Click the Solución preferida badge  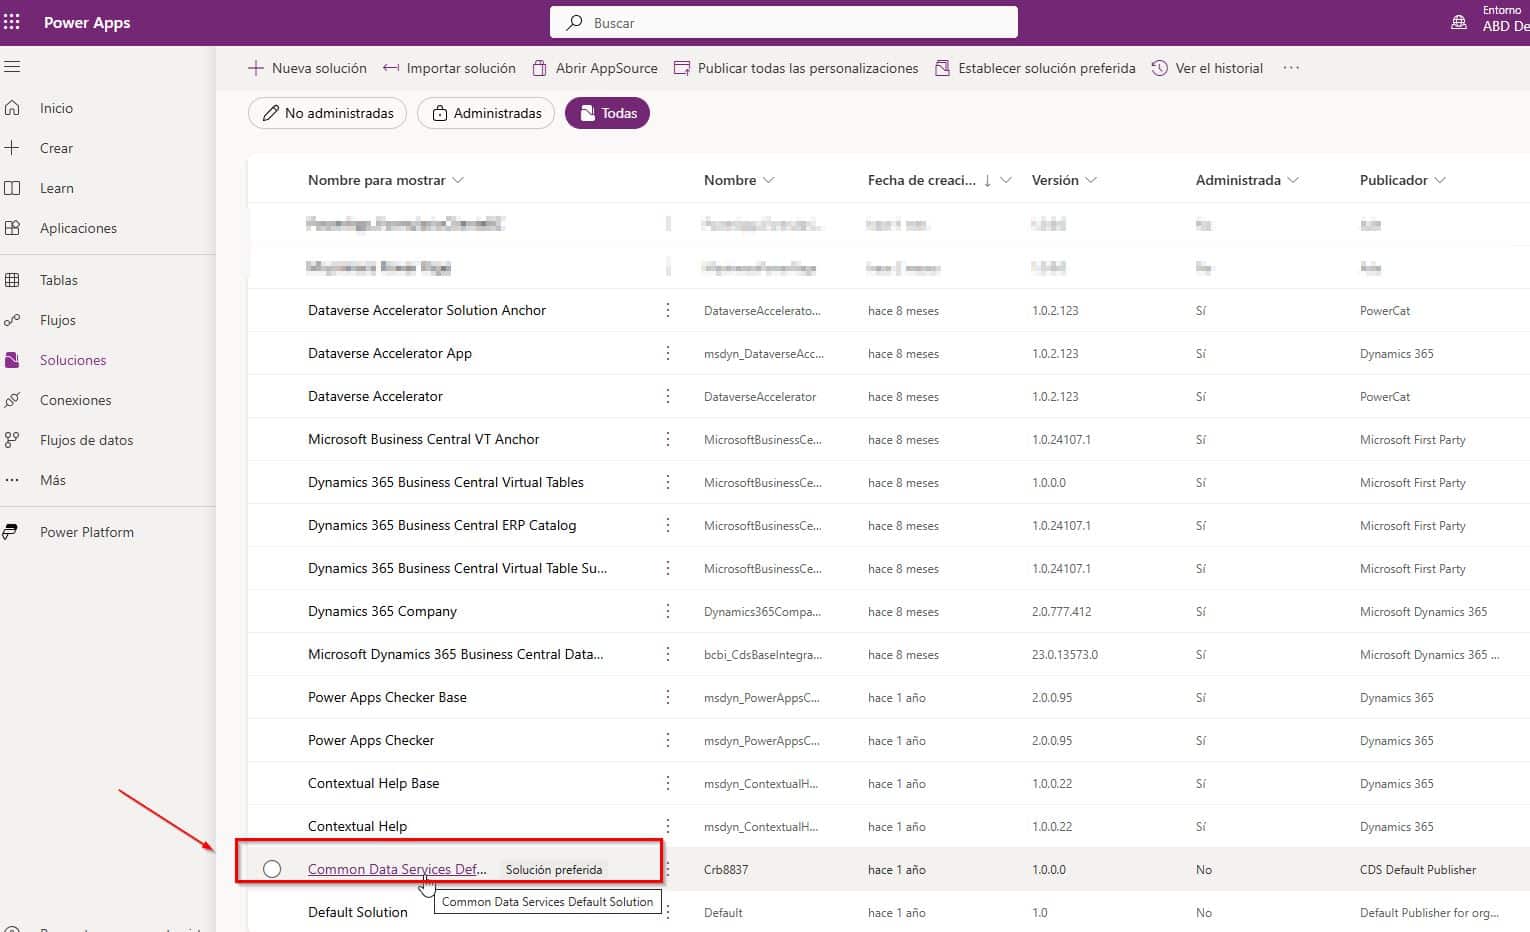pos(554,870)
